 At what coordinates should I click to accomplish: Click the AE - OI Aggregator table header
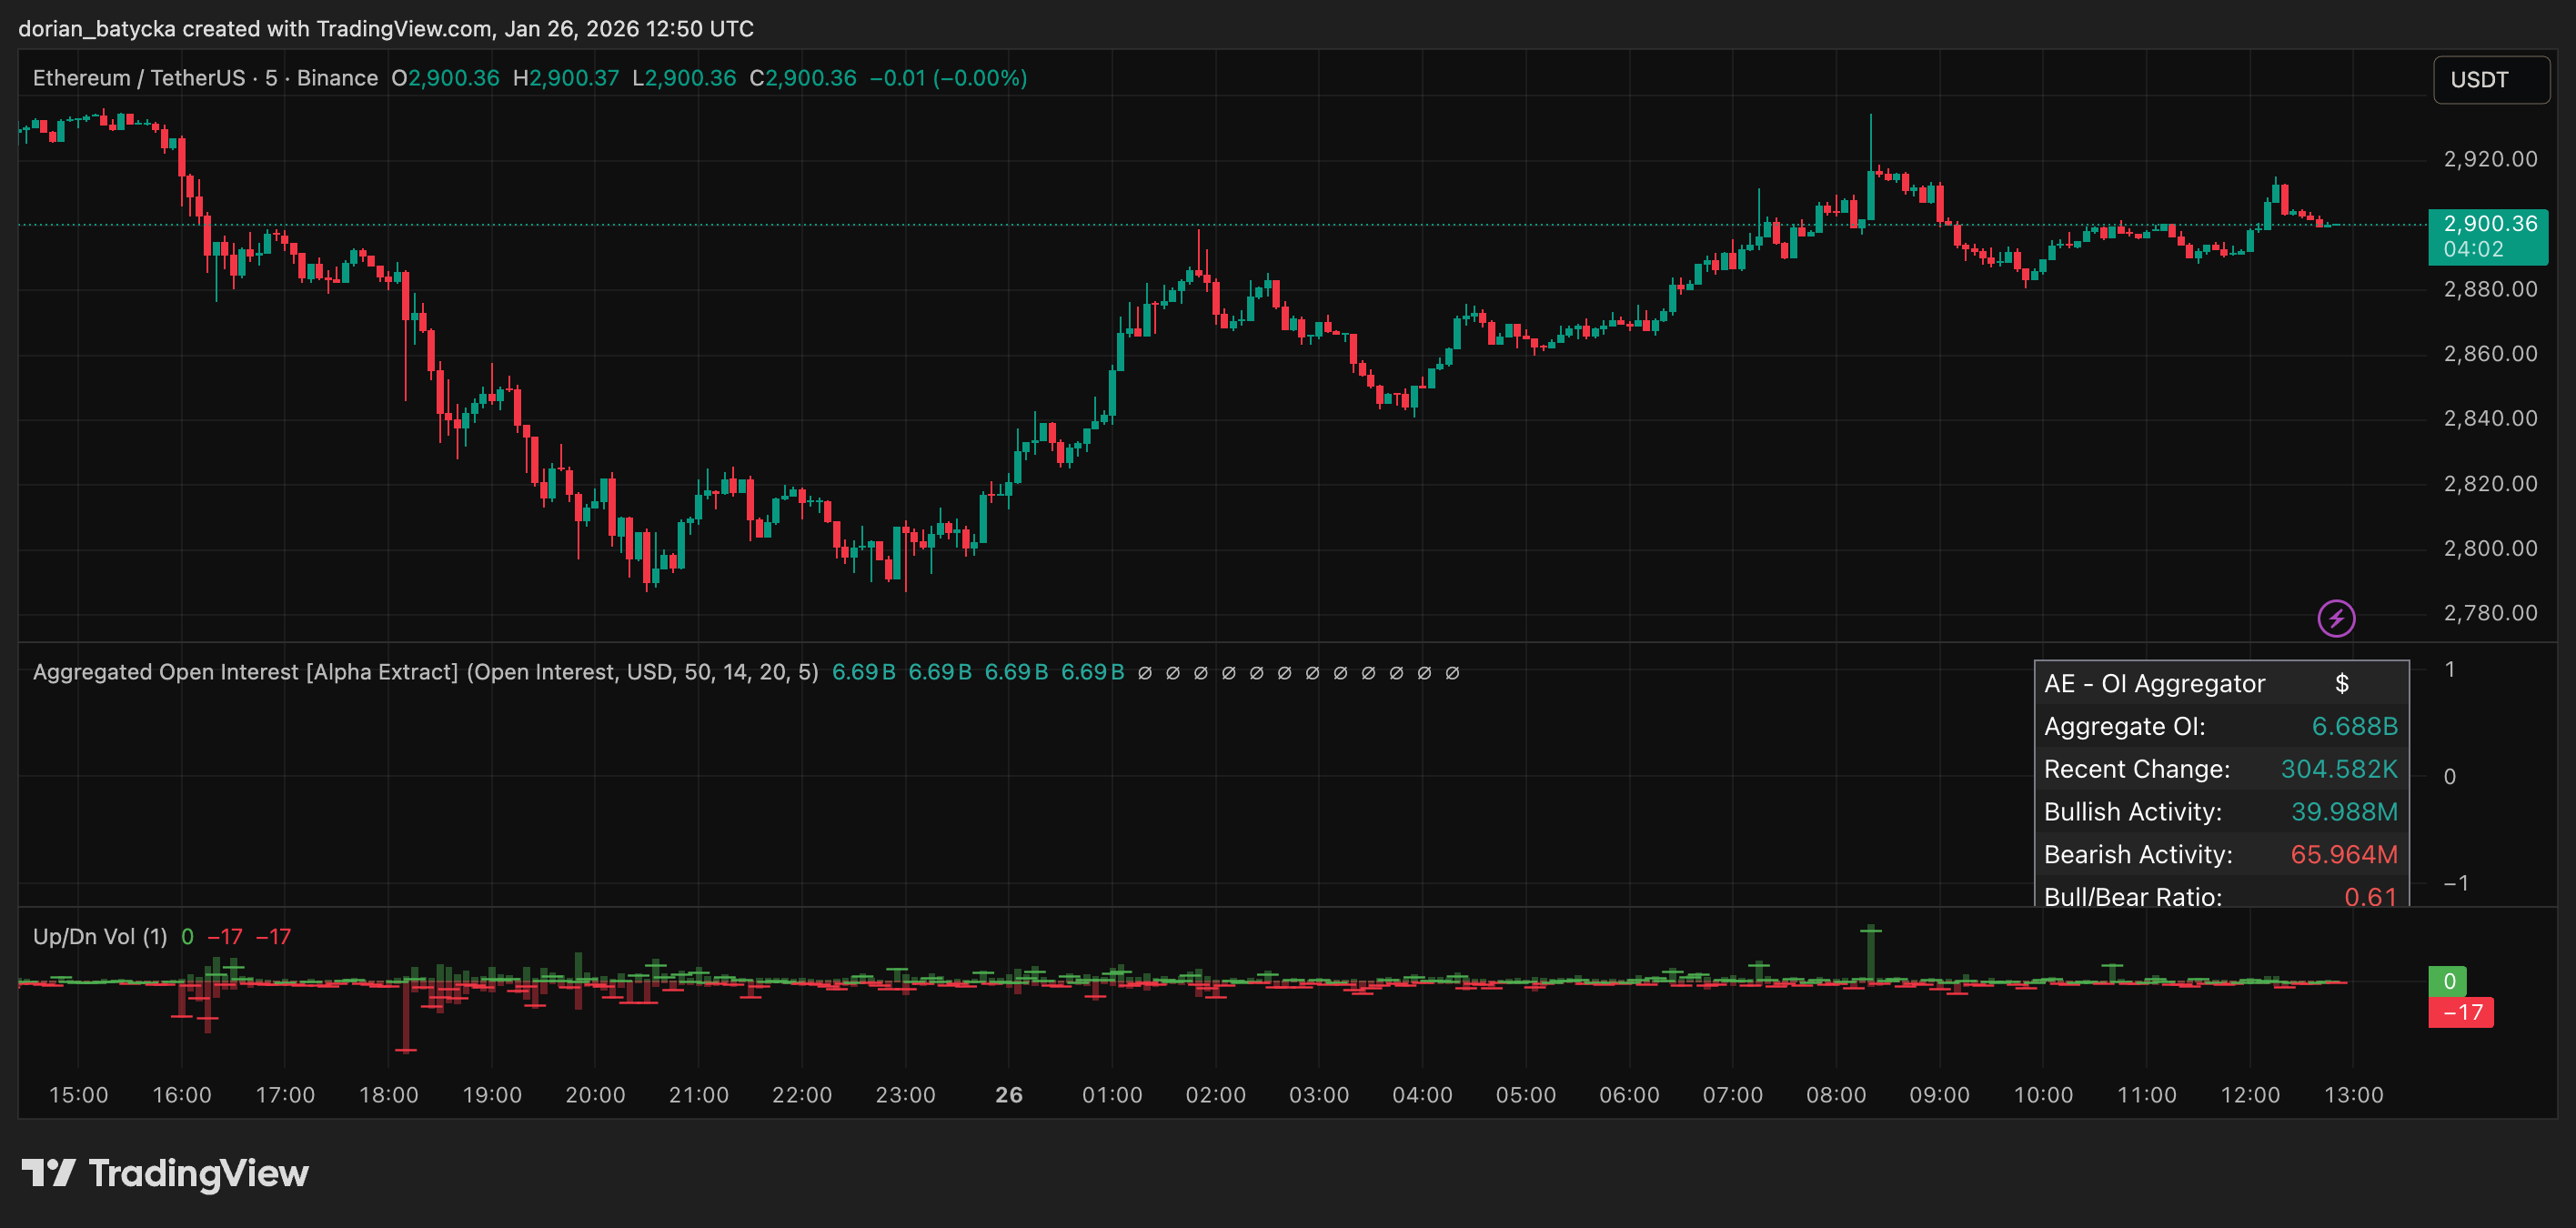(2154, 684)
